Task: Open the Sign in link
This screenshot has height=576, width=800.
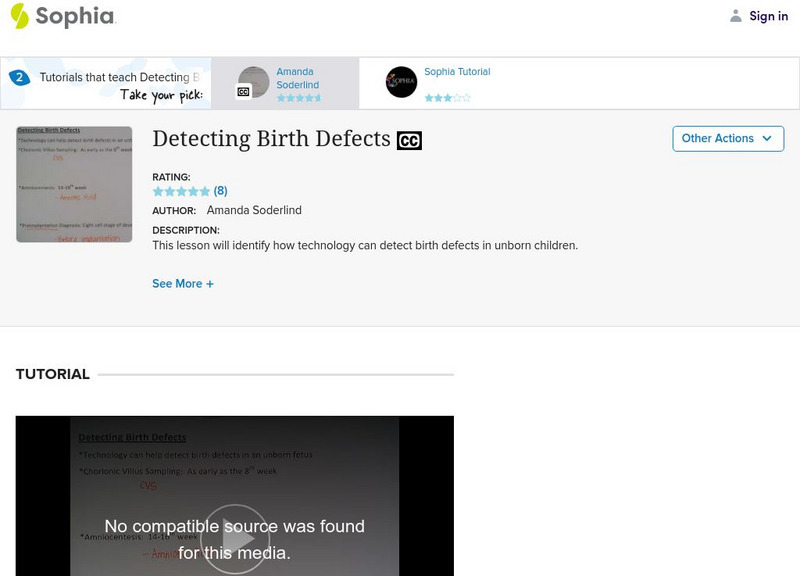Action: tap(768, 16)
